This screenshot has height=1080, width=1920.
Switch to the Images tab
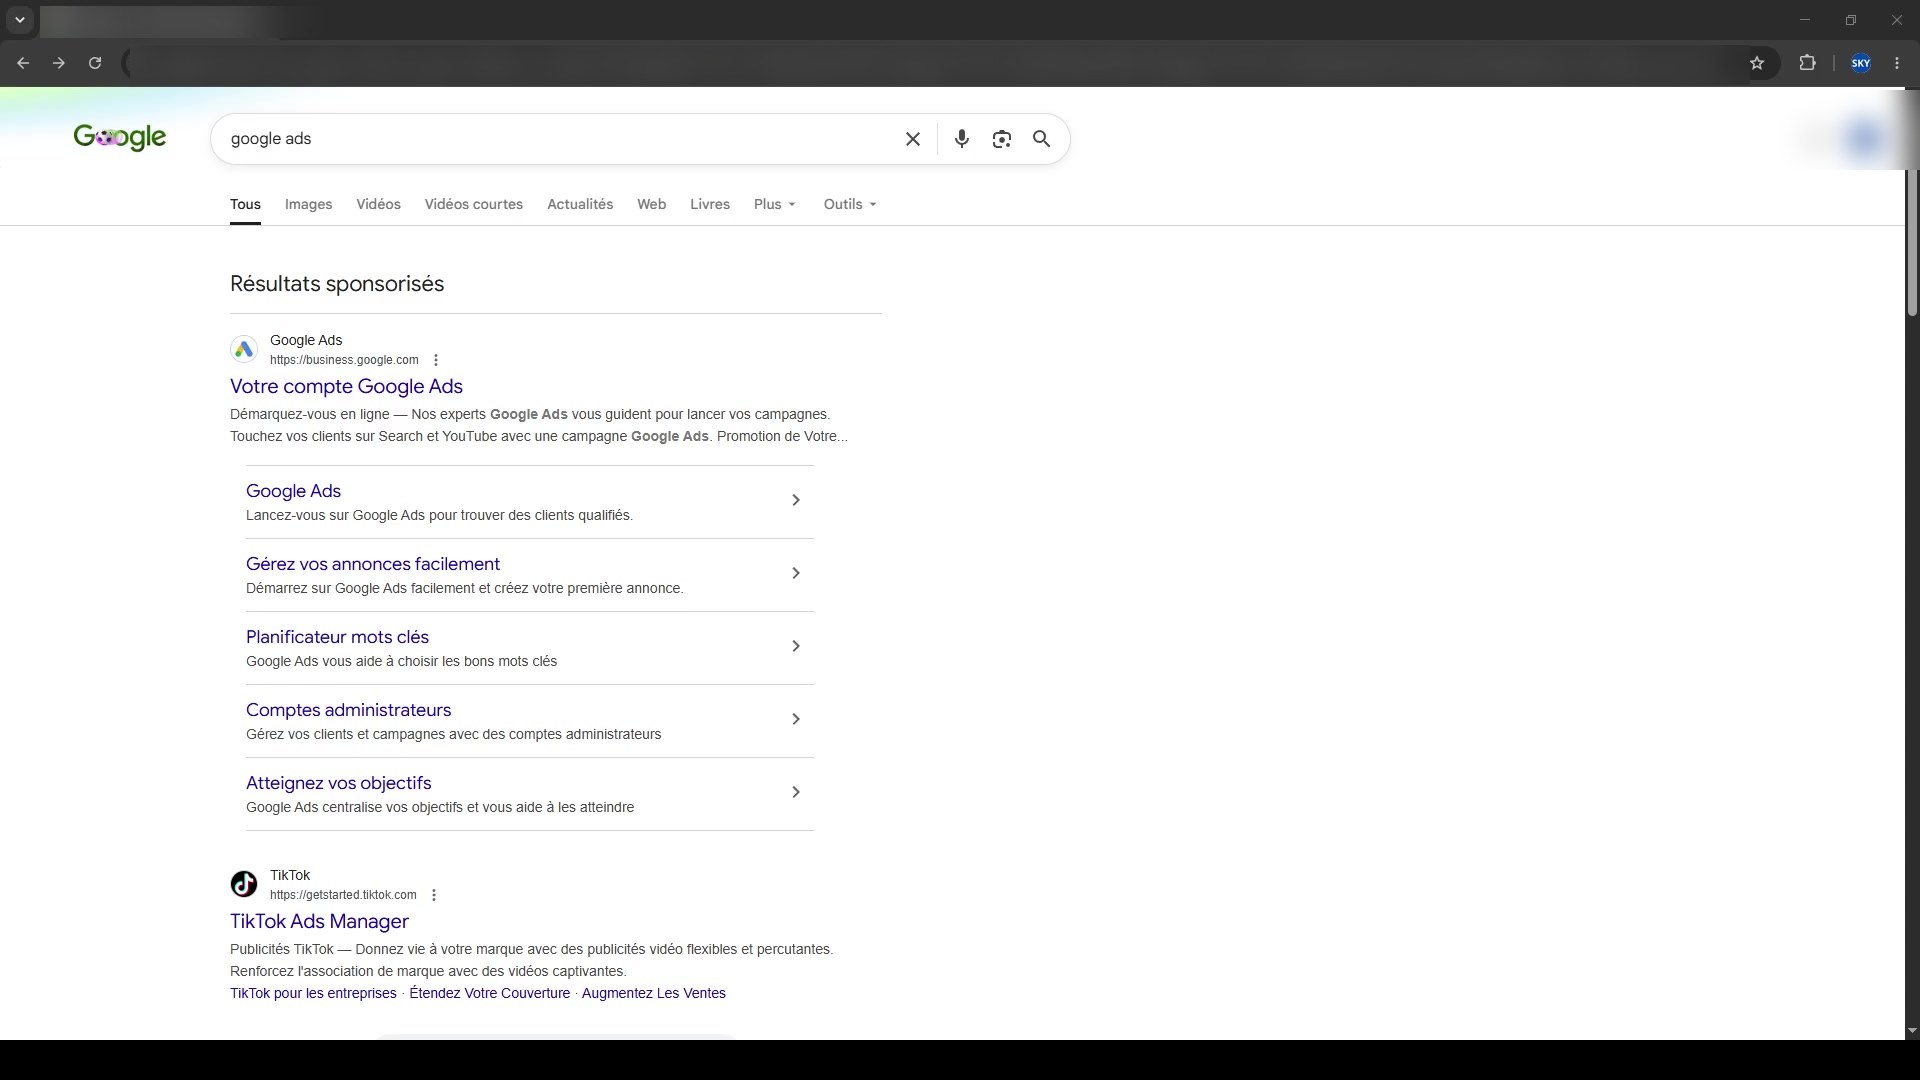coord(308,204)
